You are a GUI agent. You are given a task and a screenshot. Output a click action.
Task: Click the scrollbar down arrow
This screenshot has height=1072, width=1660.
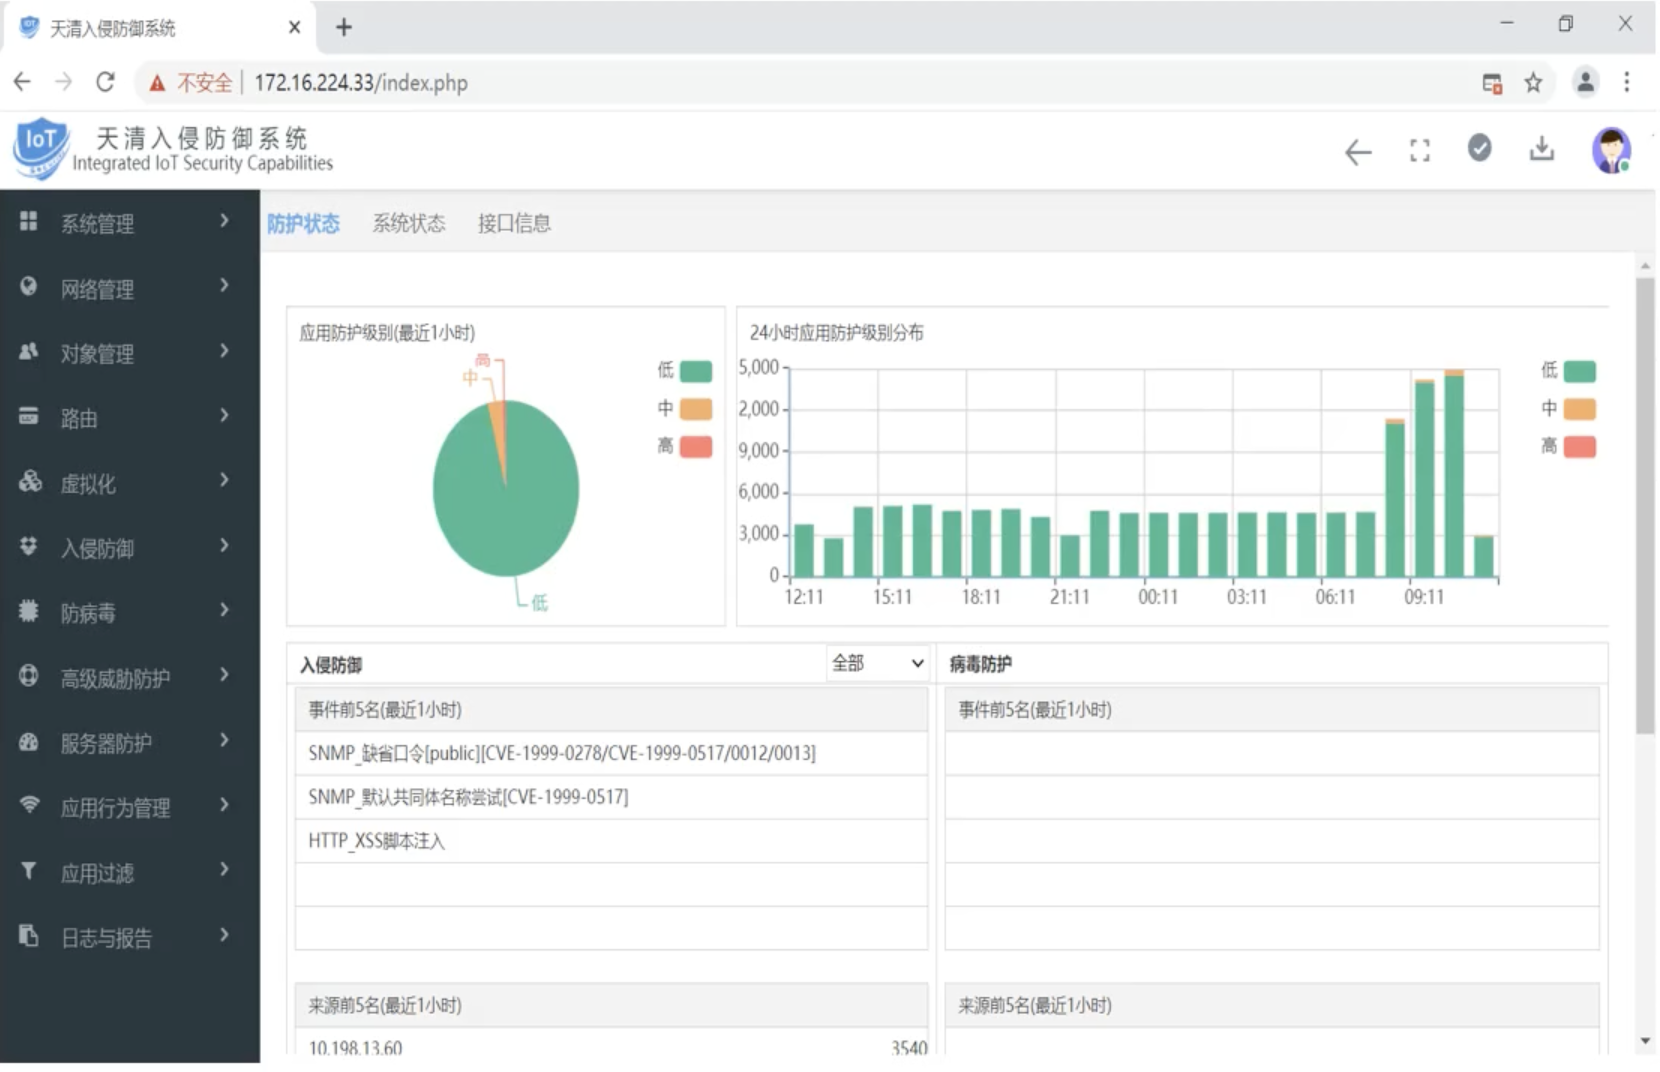[x=1645, y=1042]
